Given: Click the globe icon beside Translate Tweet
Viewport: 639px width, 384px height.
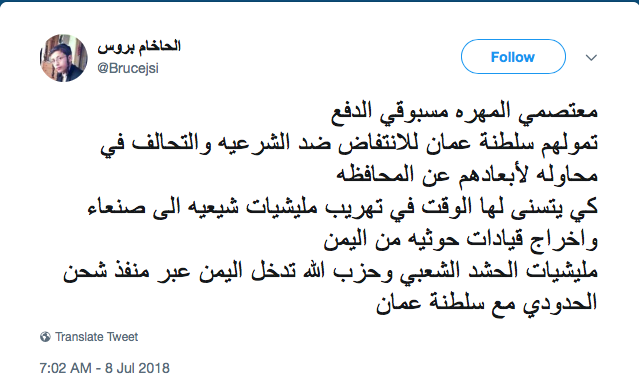Looking at the screenshot, I should tap(45, 337).
